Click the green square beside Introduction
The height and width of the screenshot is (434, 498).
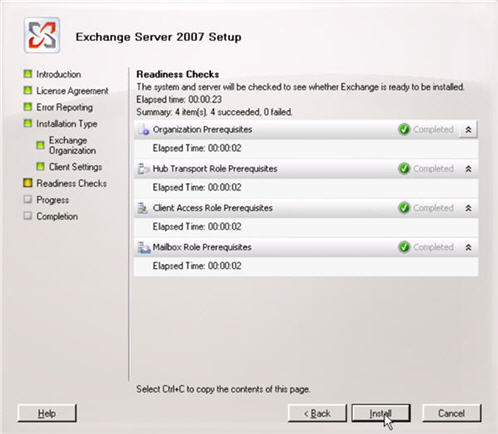click(x=28, y=74)
